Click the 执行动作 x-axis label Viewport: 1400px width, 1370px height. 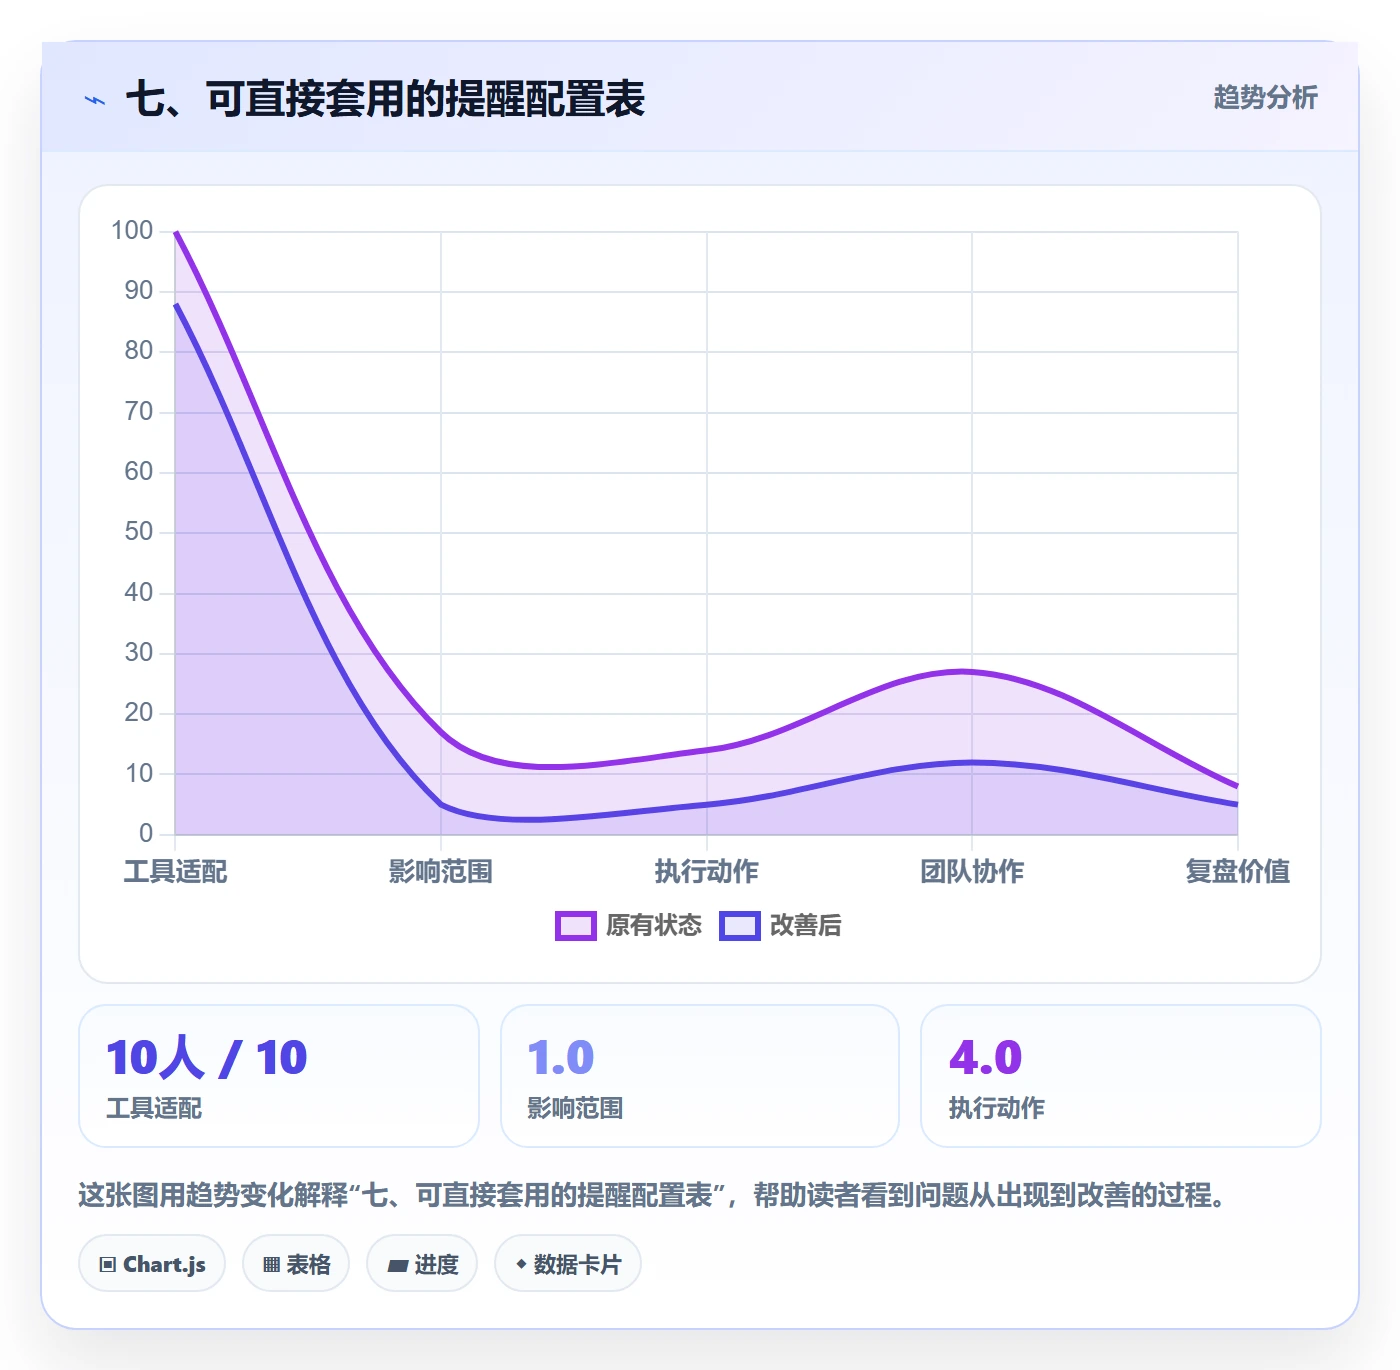(x=706, y=871)
